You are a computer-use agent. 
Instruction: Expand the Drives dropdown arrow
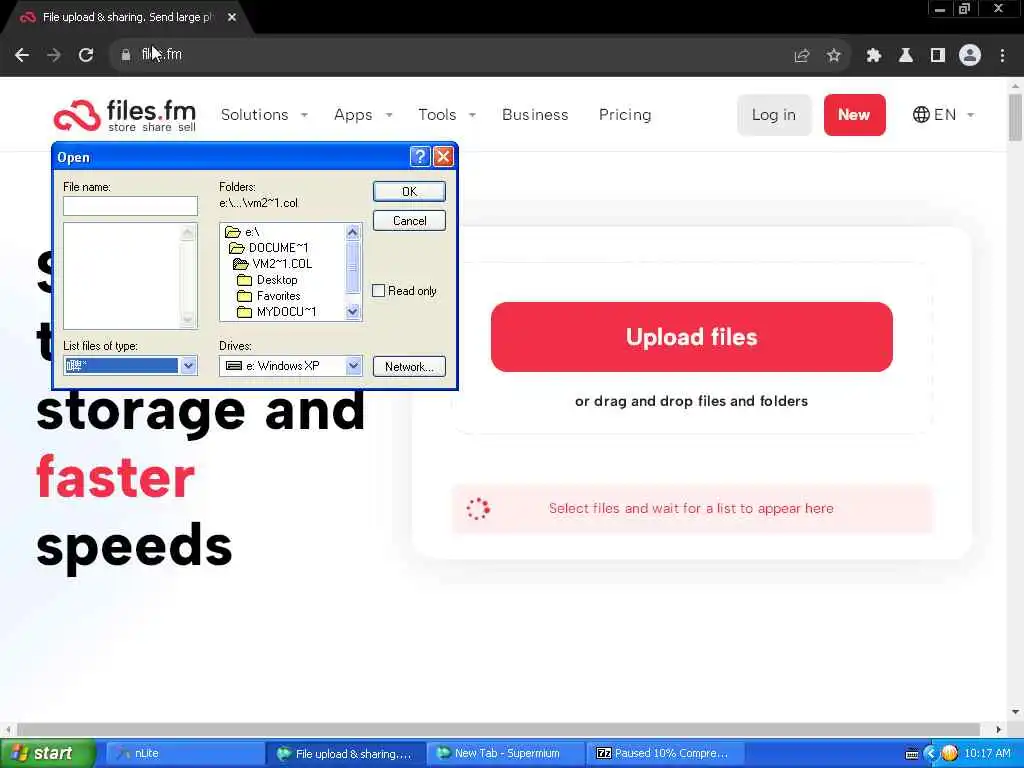pos(353,366)
